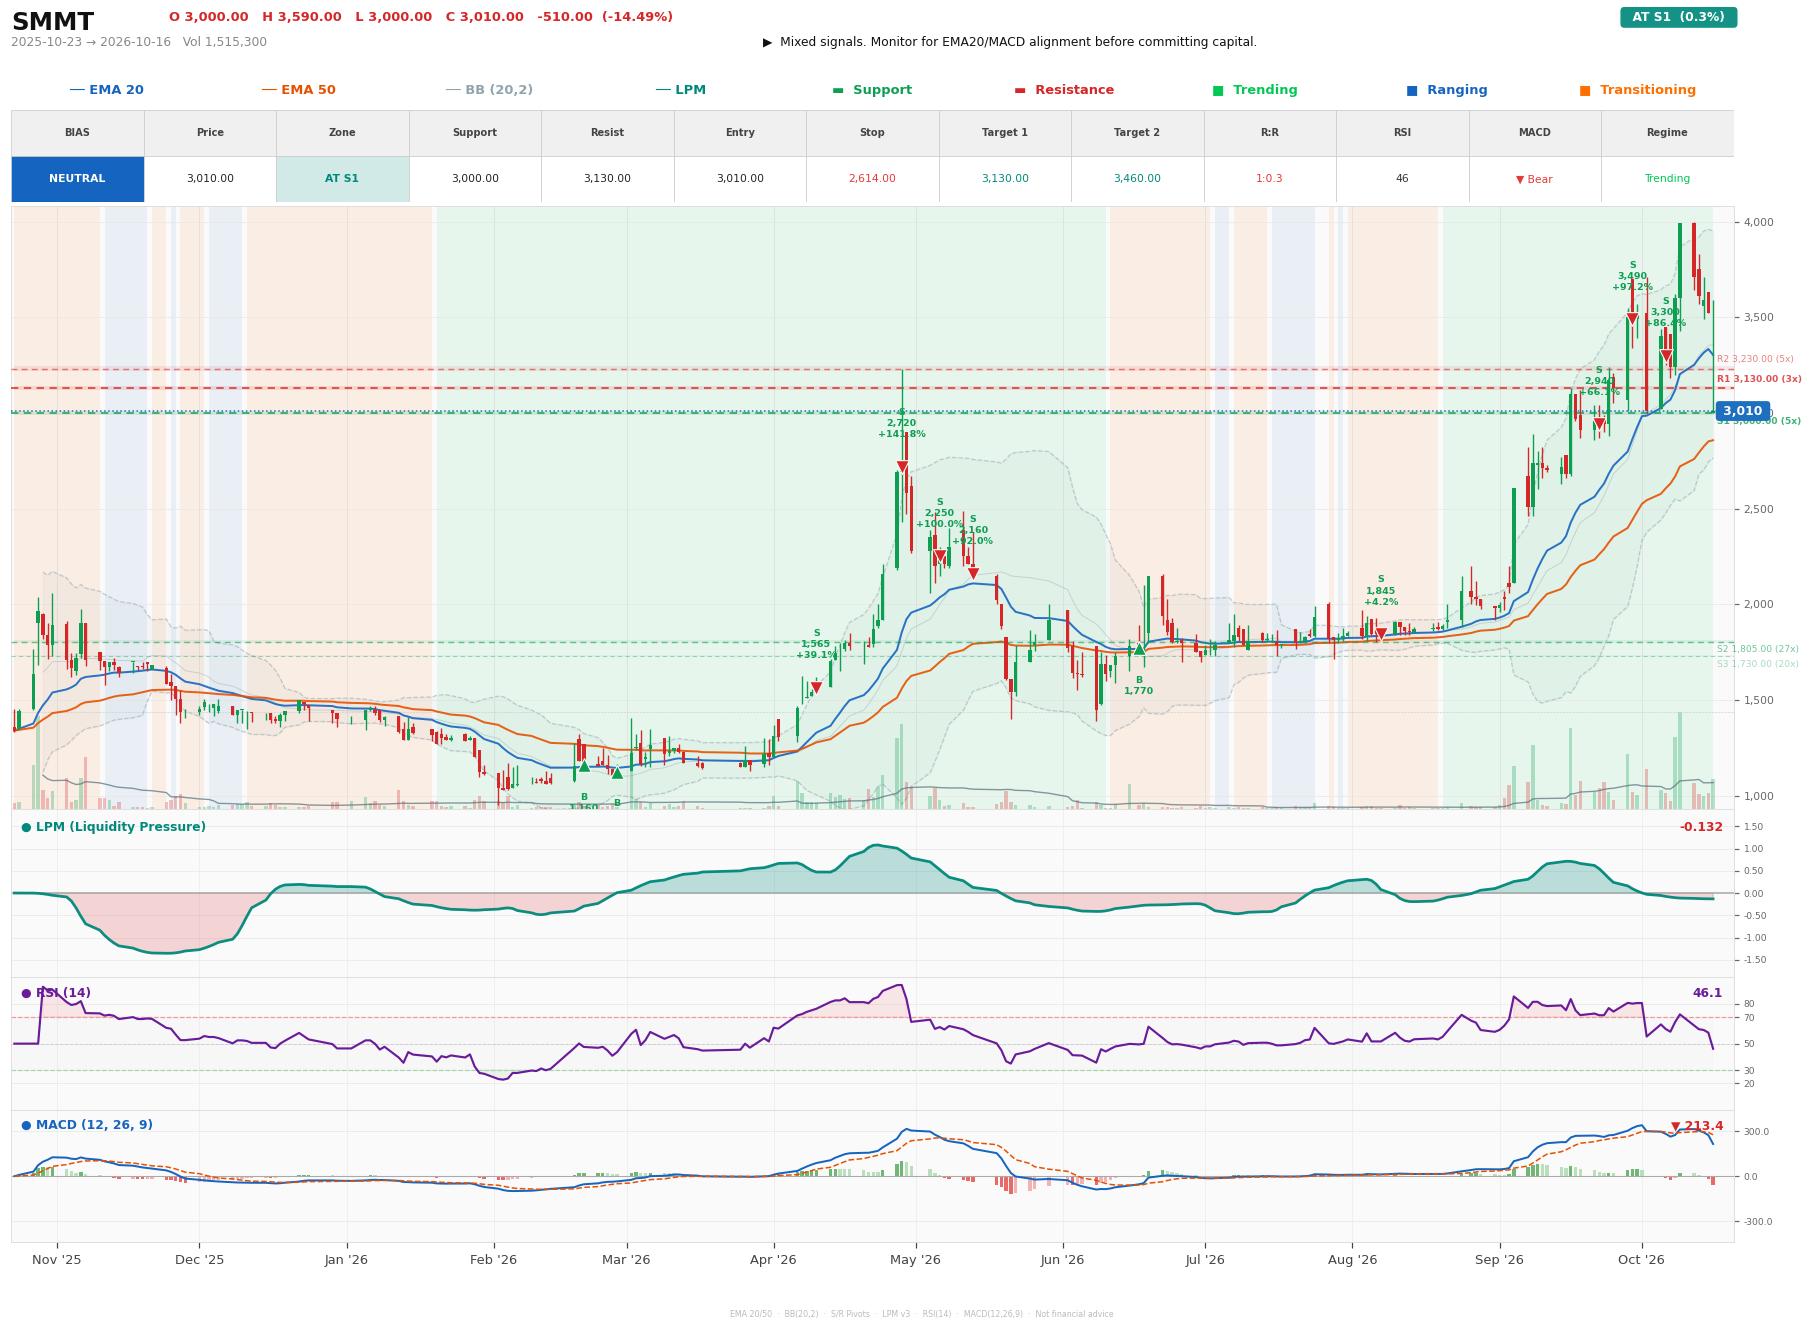Click the AT S1 (0.3%) badge
Screen dimensions: 1813x1330
(x=1678, y=17)
